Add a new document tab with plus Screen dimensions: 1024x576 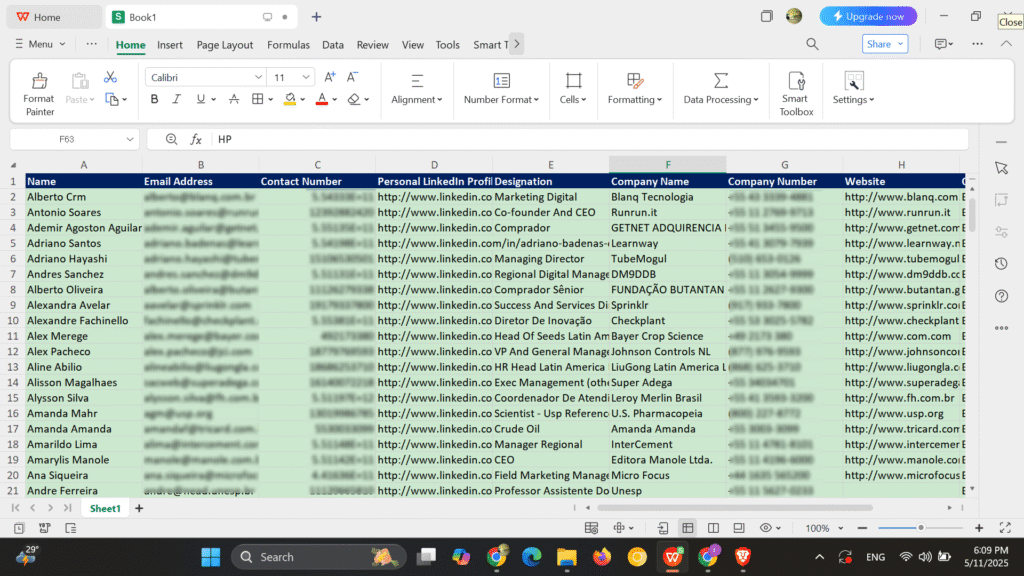[x=316, y=17]
